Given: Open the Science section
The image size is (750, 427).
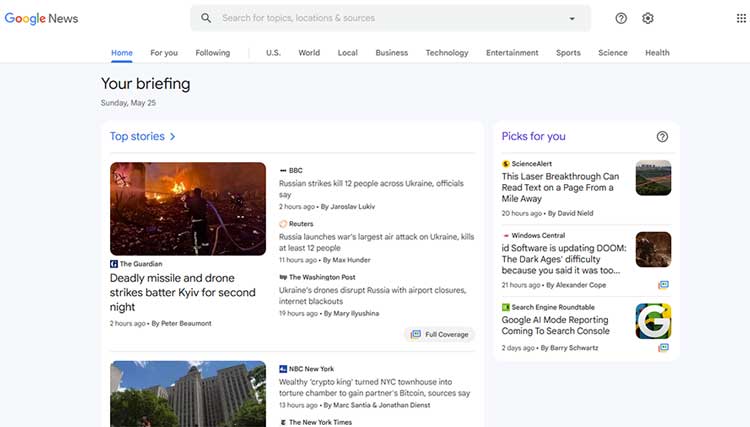Looking at the screenshot, I should click(613, 53).
